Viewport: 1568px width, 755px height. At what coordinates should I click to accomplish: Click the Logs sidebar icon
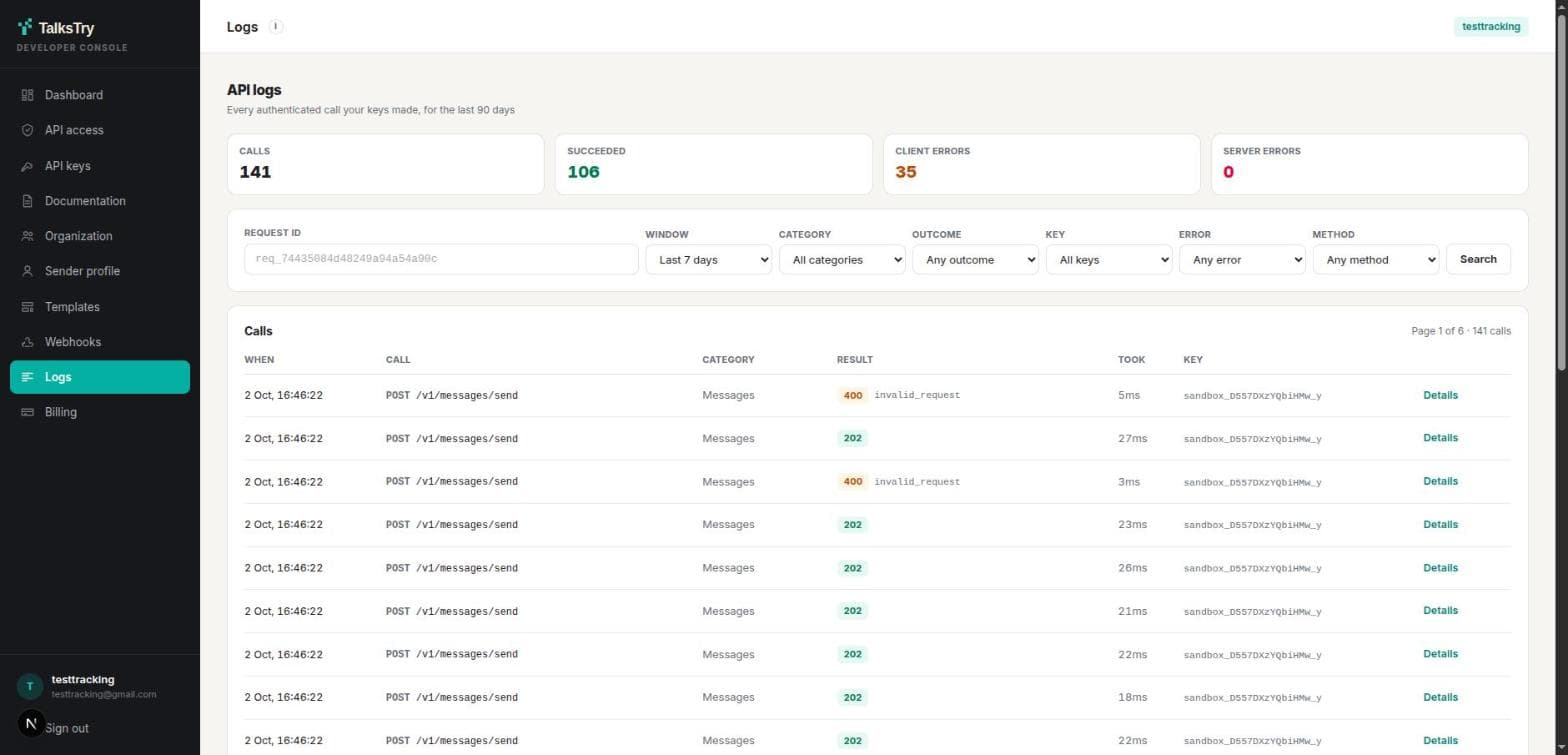[x=27, y=377]
